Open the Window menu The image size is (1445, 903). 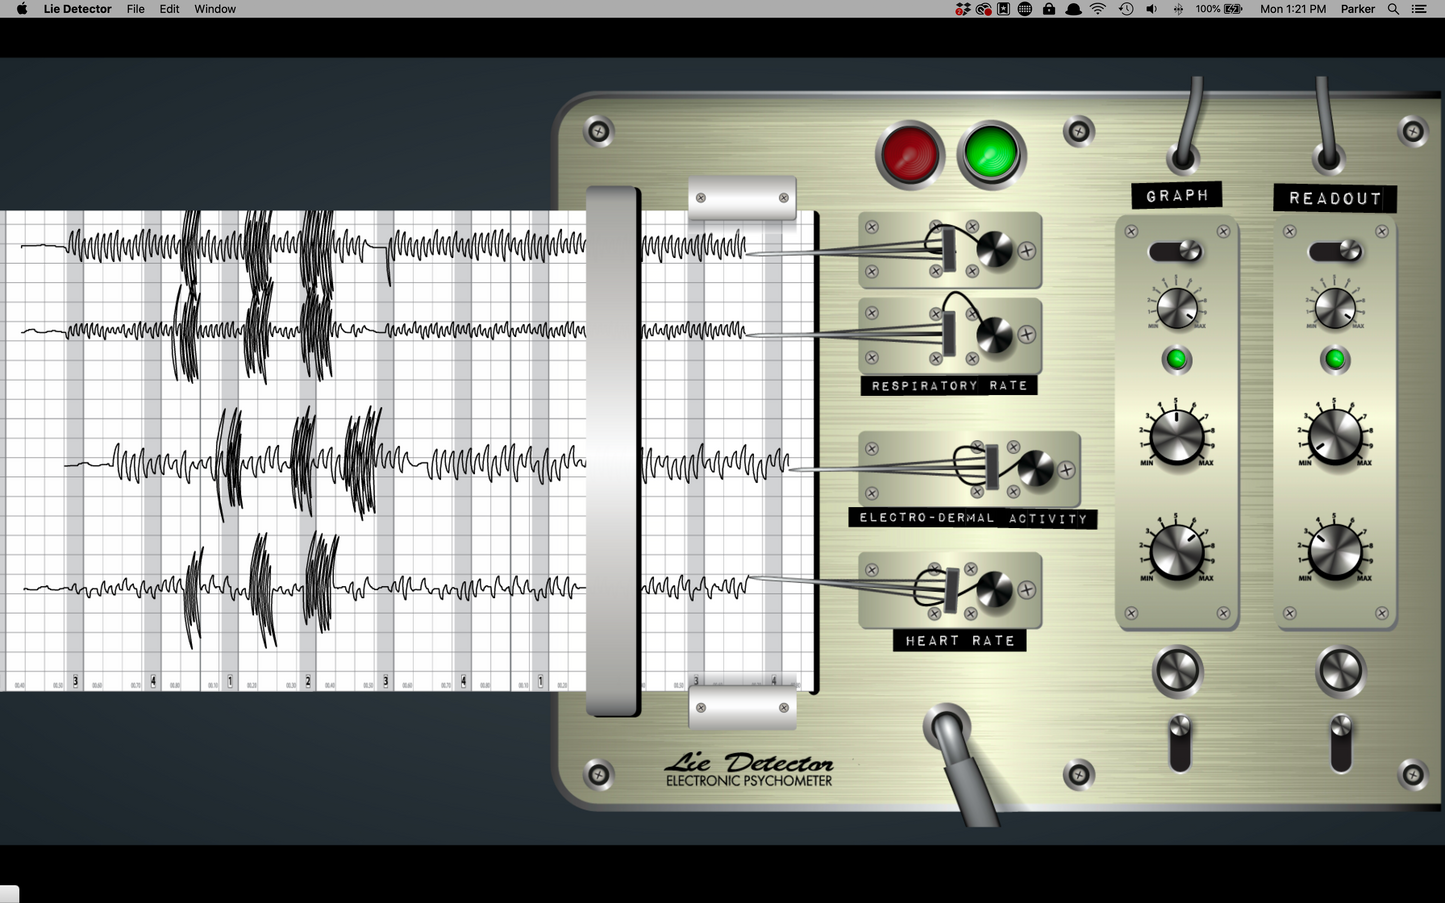point(214,9)
